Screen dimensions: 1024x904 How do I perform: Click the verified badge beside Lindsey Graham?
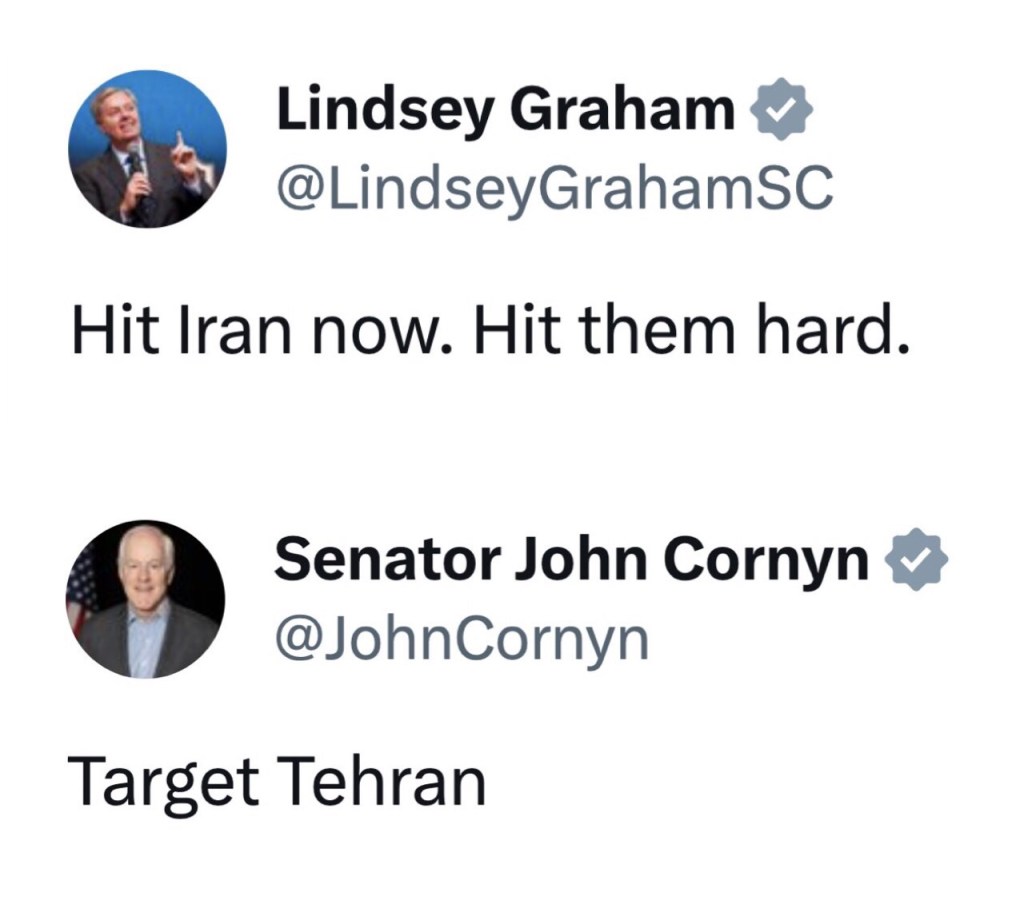(781, 110)
